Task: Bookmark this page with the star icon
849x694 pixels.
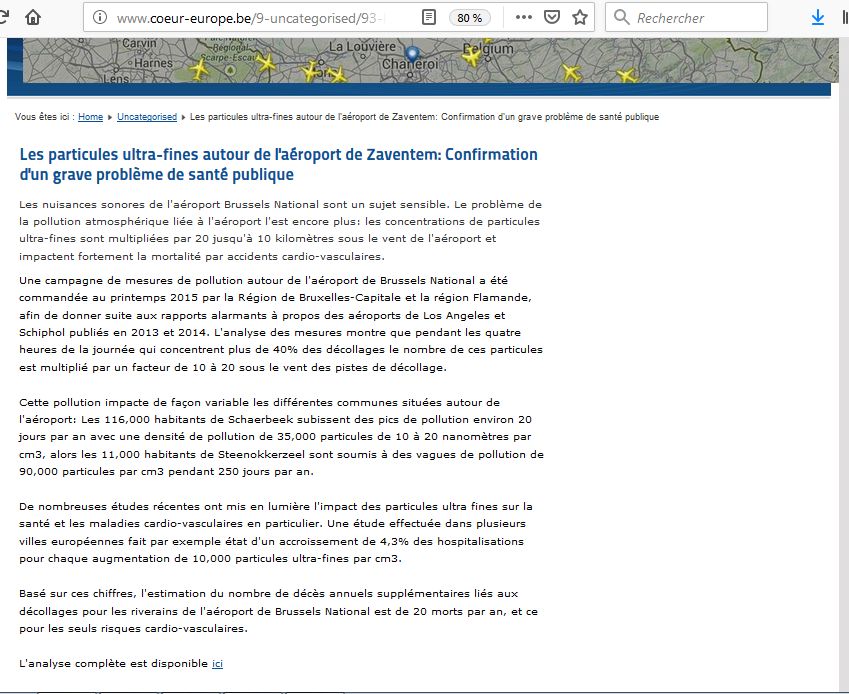Action: click(x=580, y=17)
